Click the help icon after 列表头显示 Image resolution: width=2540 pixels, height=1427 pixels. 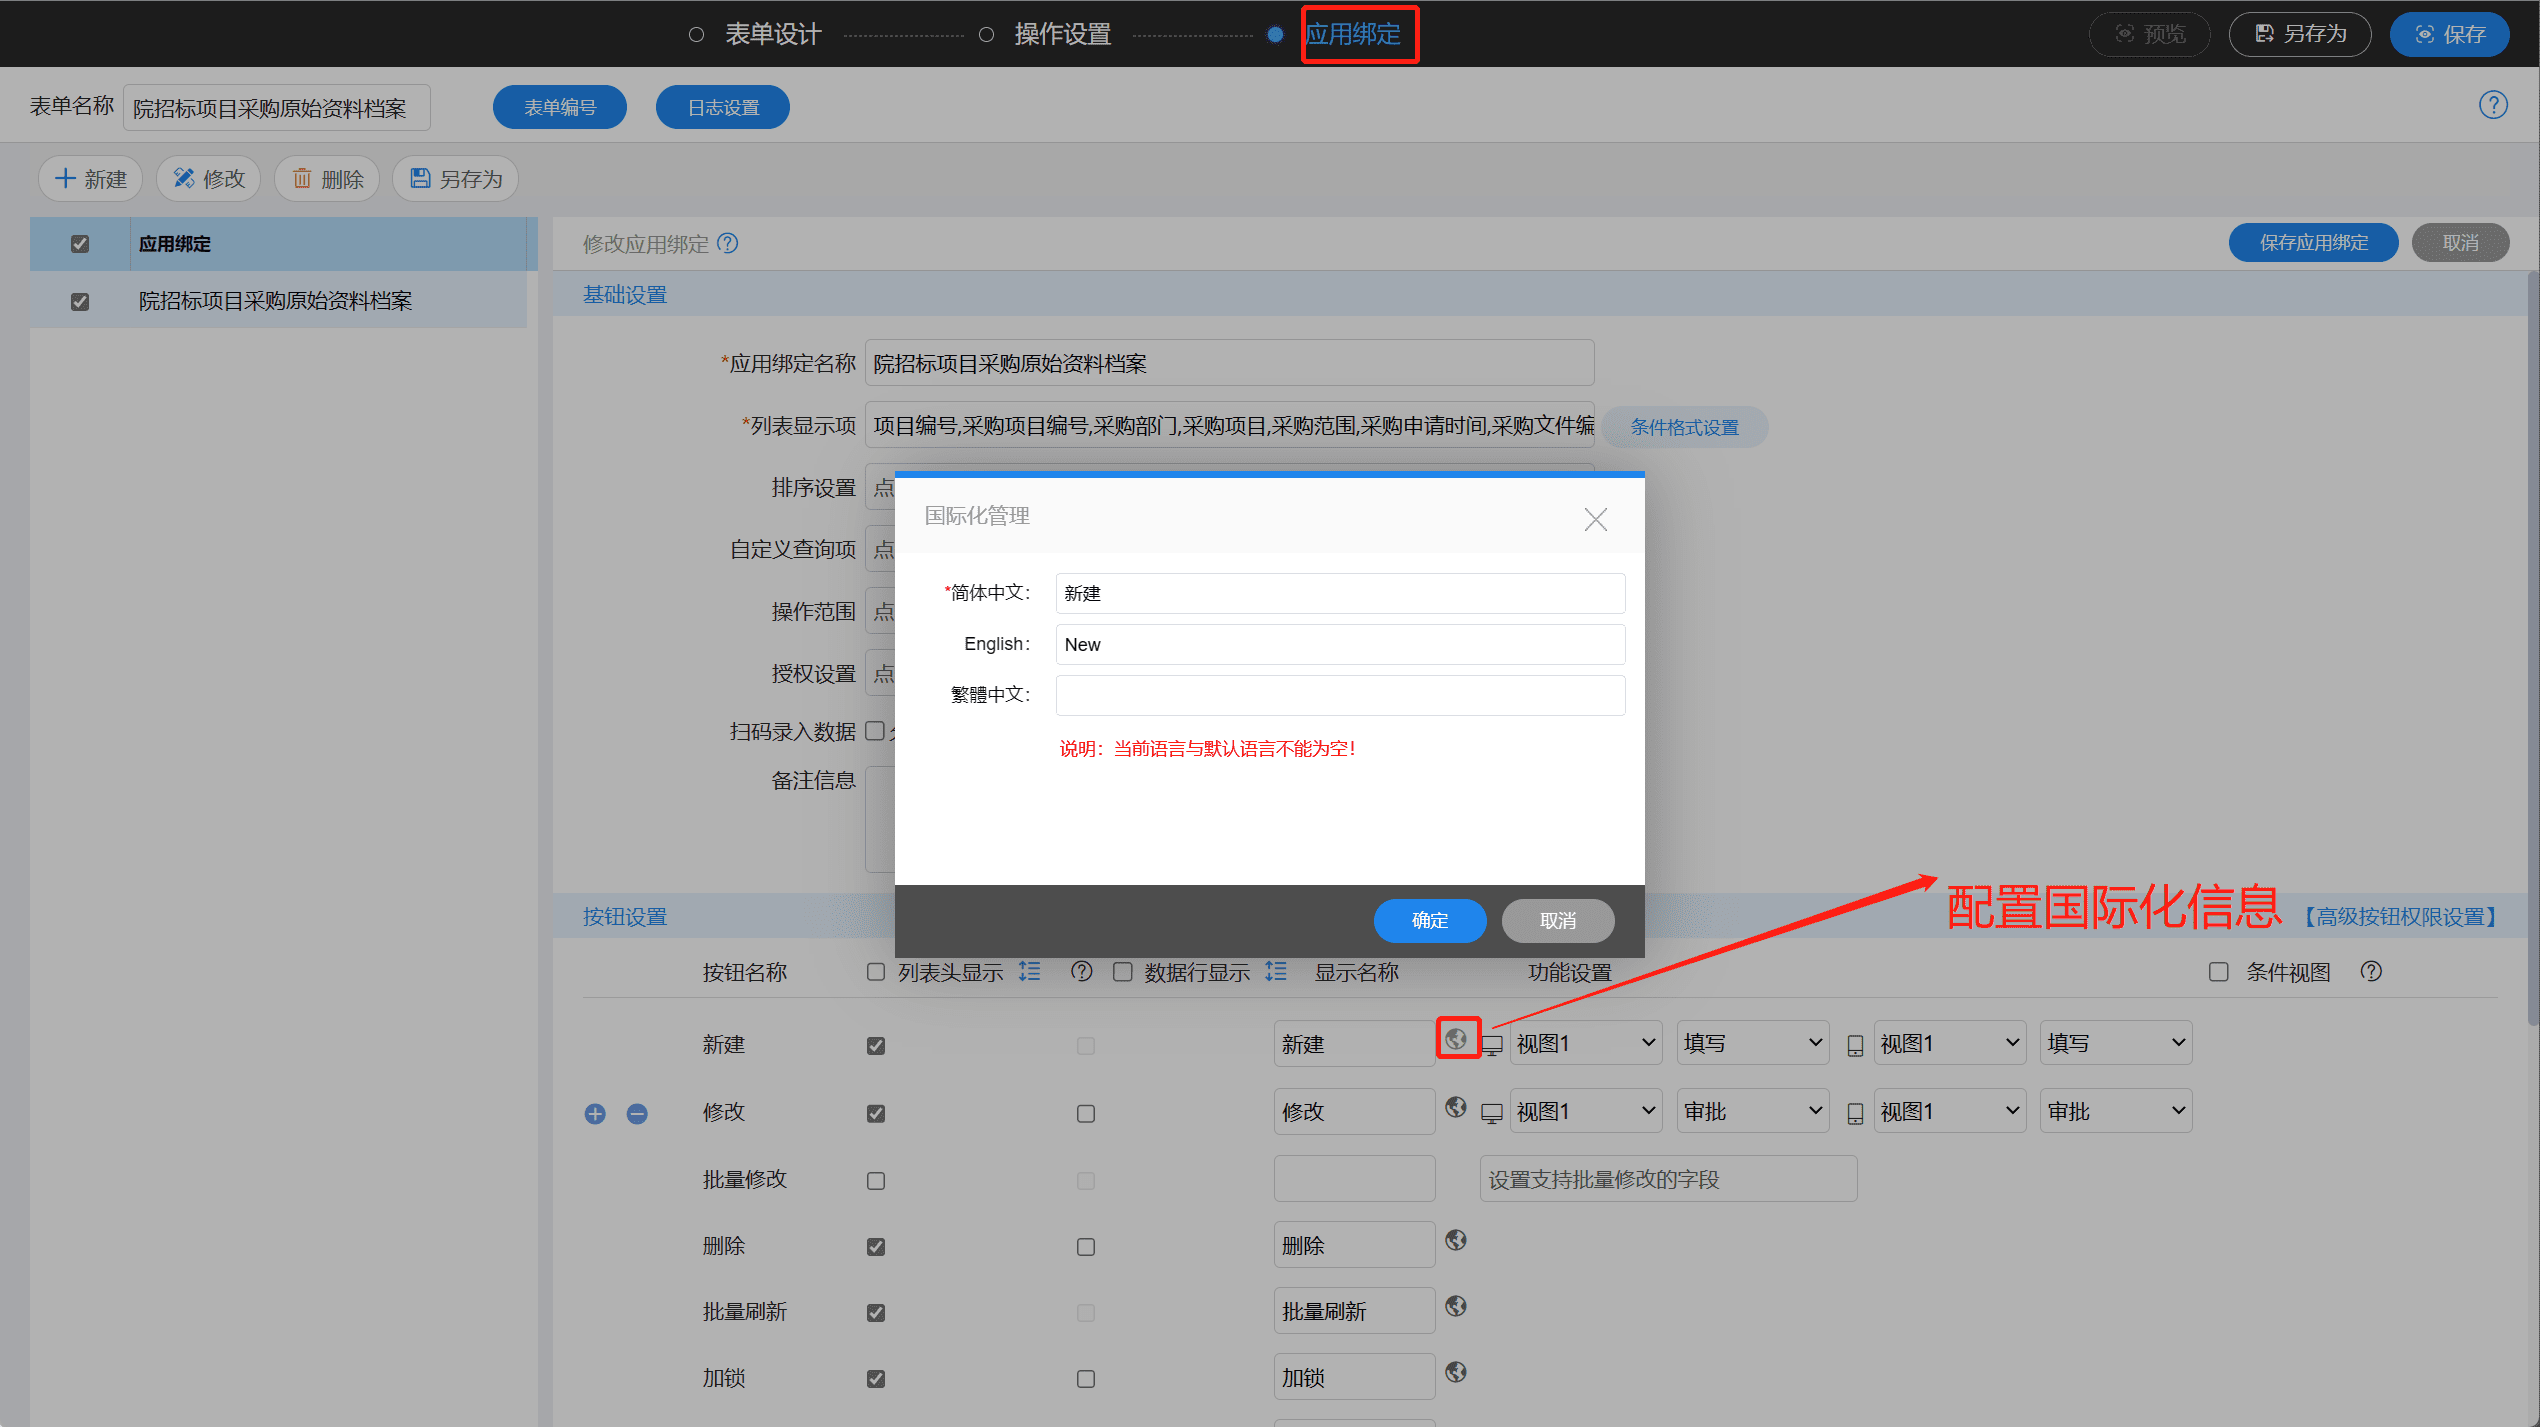(x=1081, y=971)
